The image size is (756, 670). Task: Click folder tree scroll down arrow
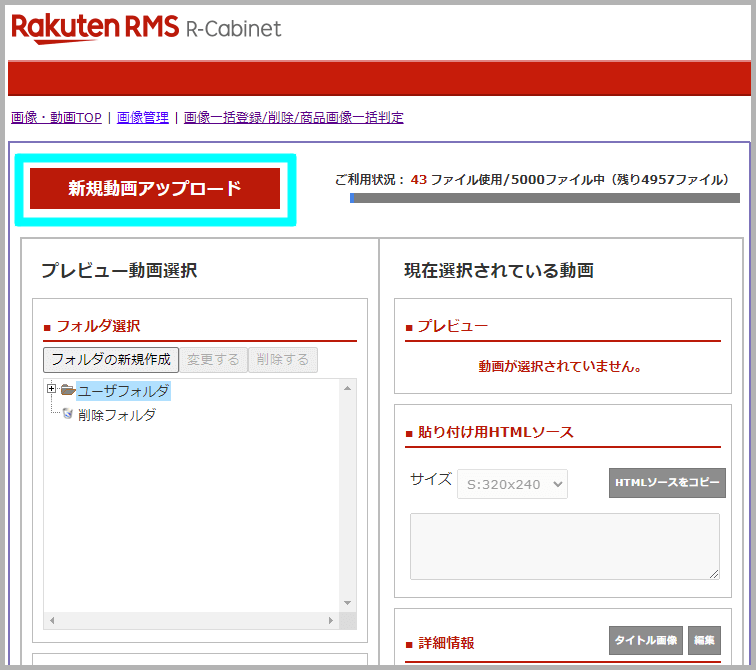click(x=348, y=603)
